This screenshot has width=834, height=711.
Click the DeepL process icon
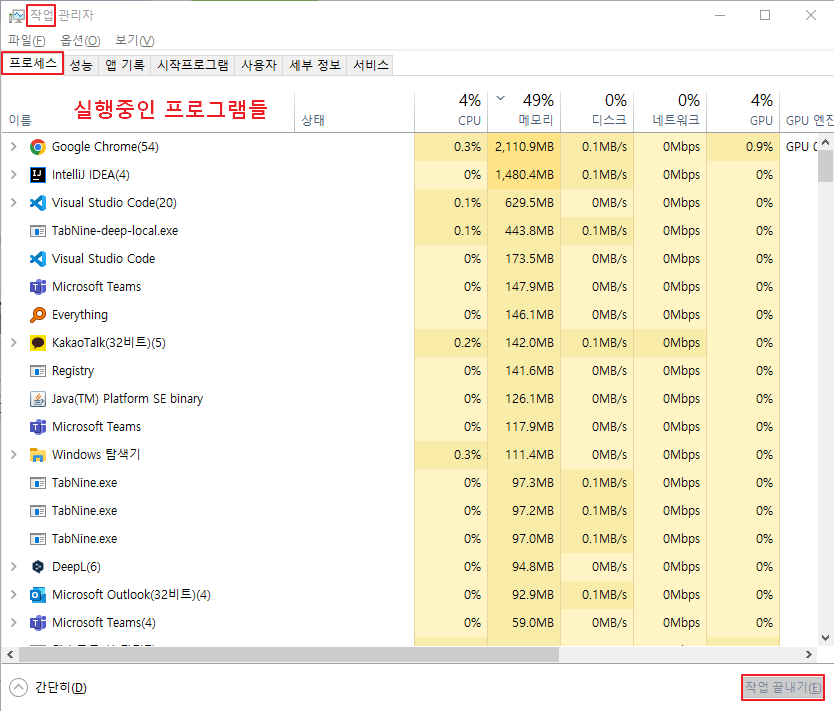(x=38, y=567)
